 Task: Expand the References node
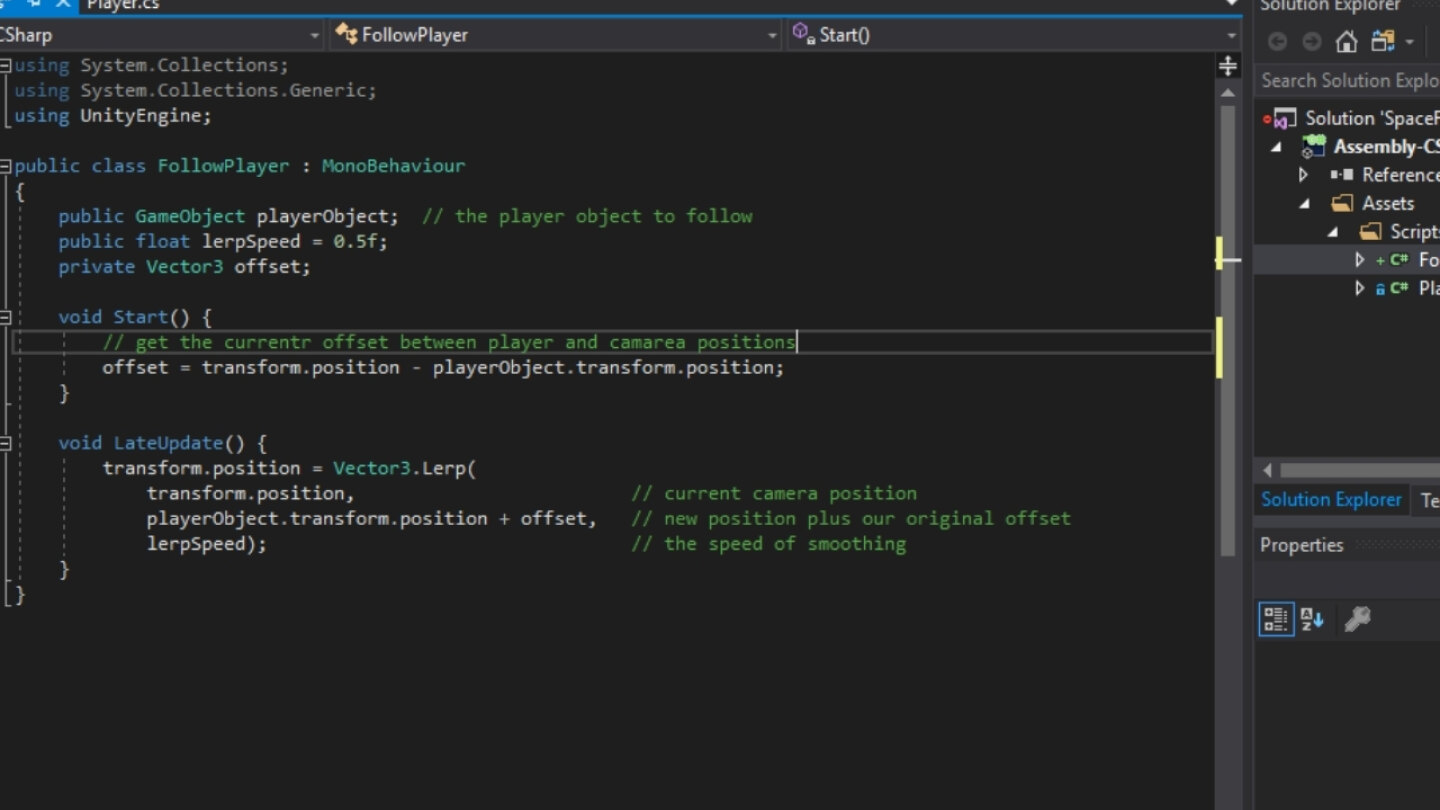coord(1303,175)
